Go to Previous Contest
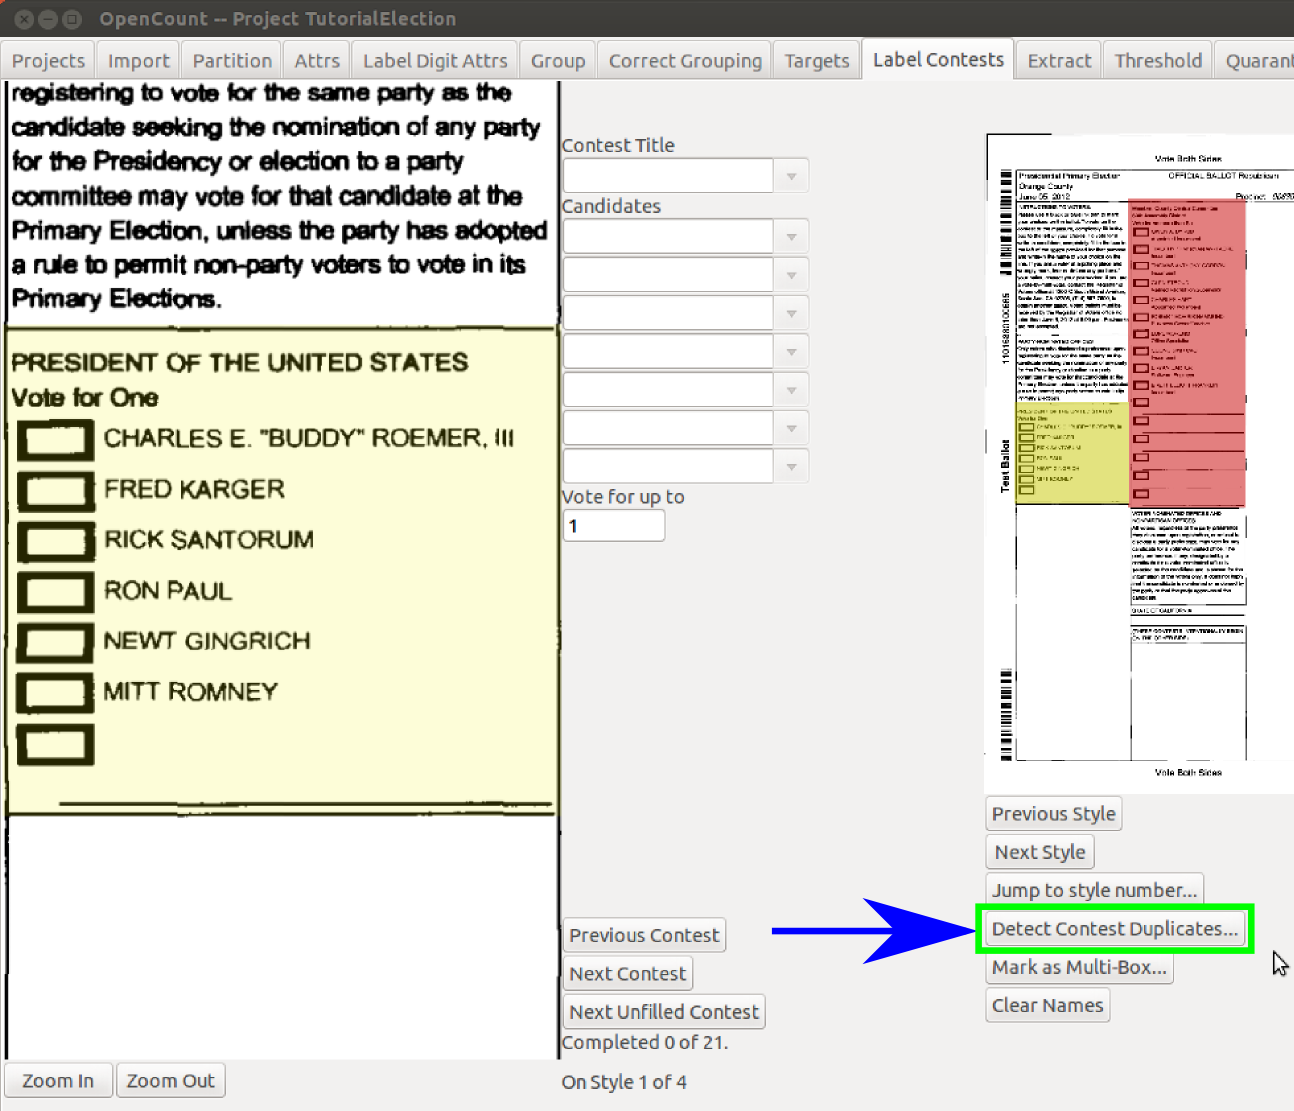The image size is (1294, 1111). (644, 936)
